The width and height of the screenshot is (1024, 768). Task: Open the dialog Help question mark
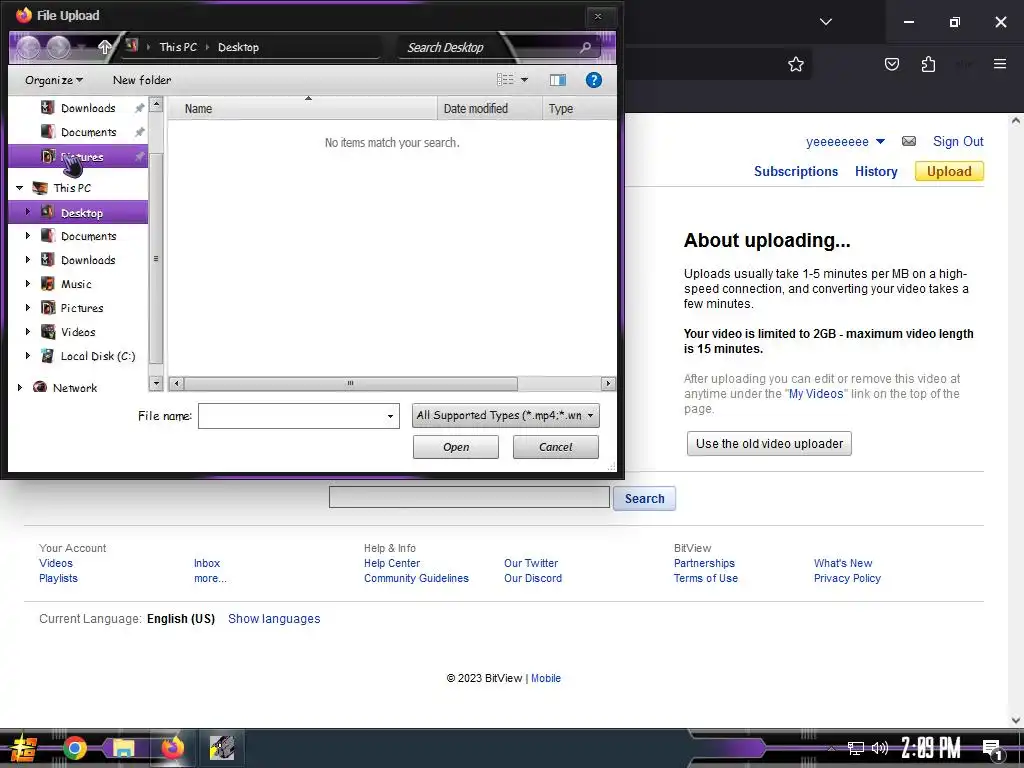[x=594, y=80]
